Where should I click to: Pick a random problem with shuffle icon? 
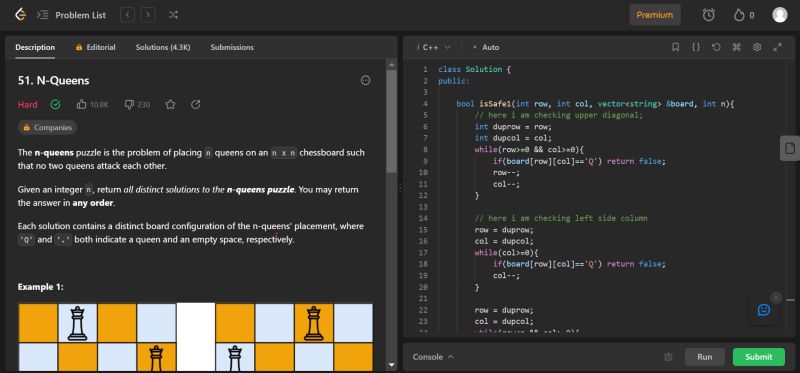pyautogui.click(x=173, y=15)
